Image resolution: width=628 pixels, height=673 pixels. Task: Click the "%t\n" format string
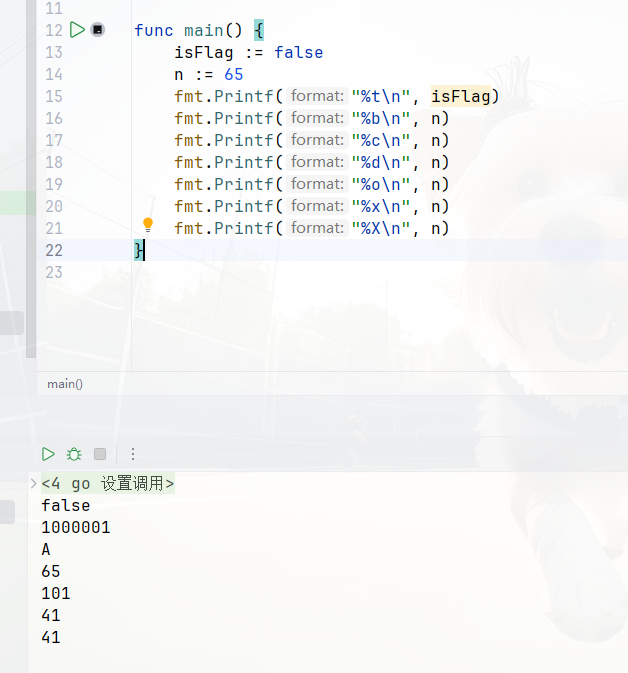[x=381, y=97]
